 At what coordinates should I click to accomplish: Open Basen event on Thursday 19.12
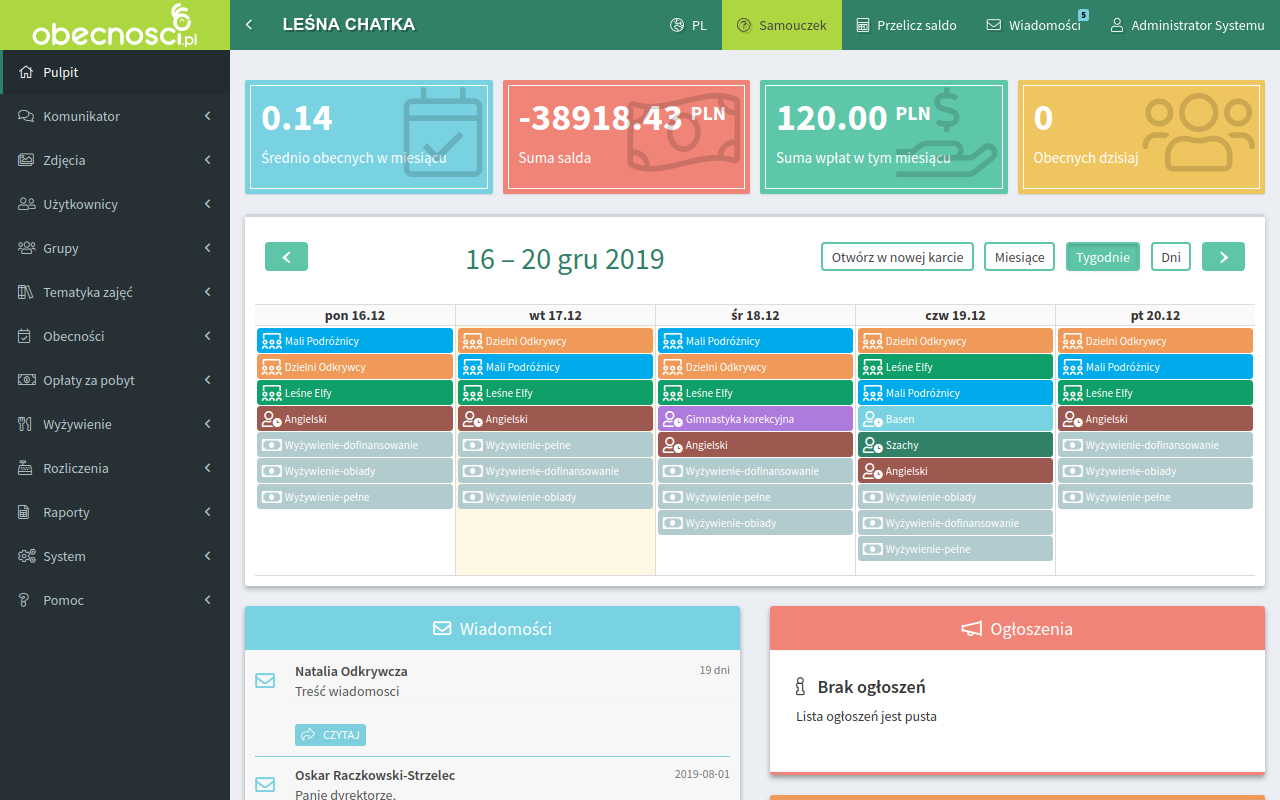click(x=955, y=419)
